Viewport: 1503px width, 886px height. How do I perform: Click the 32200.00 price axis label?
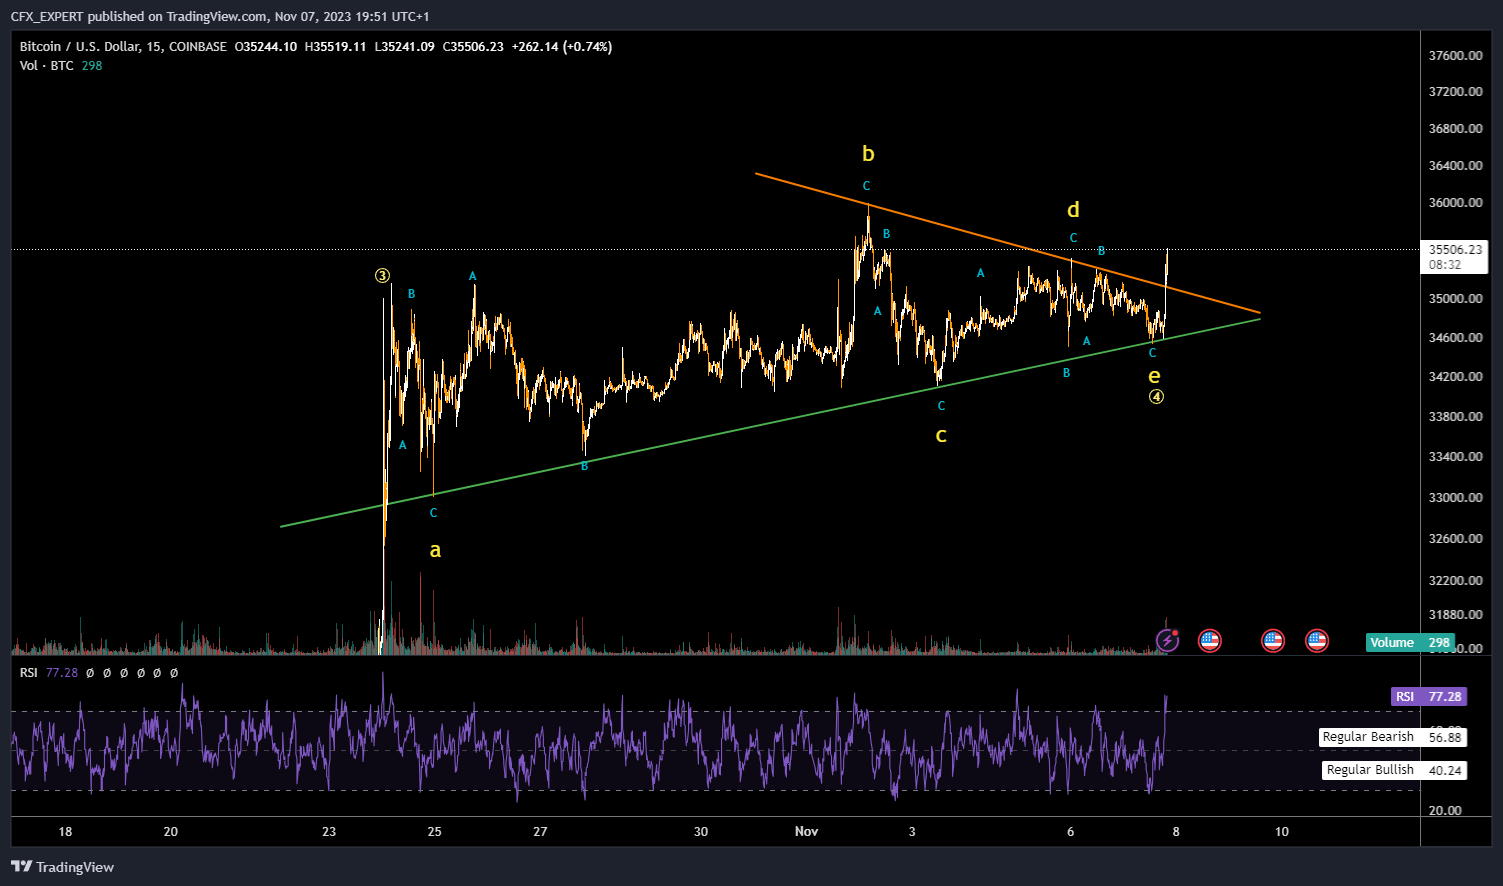pos(1455,580)
